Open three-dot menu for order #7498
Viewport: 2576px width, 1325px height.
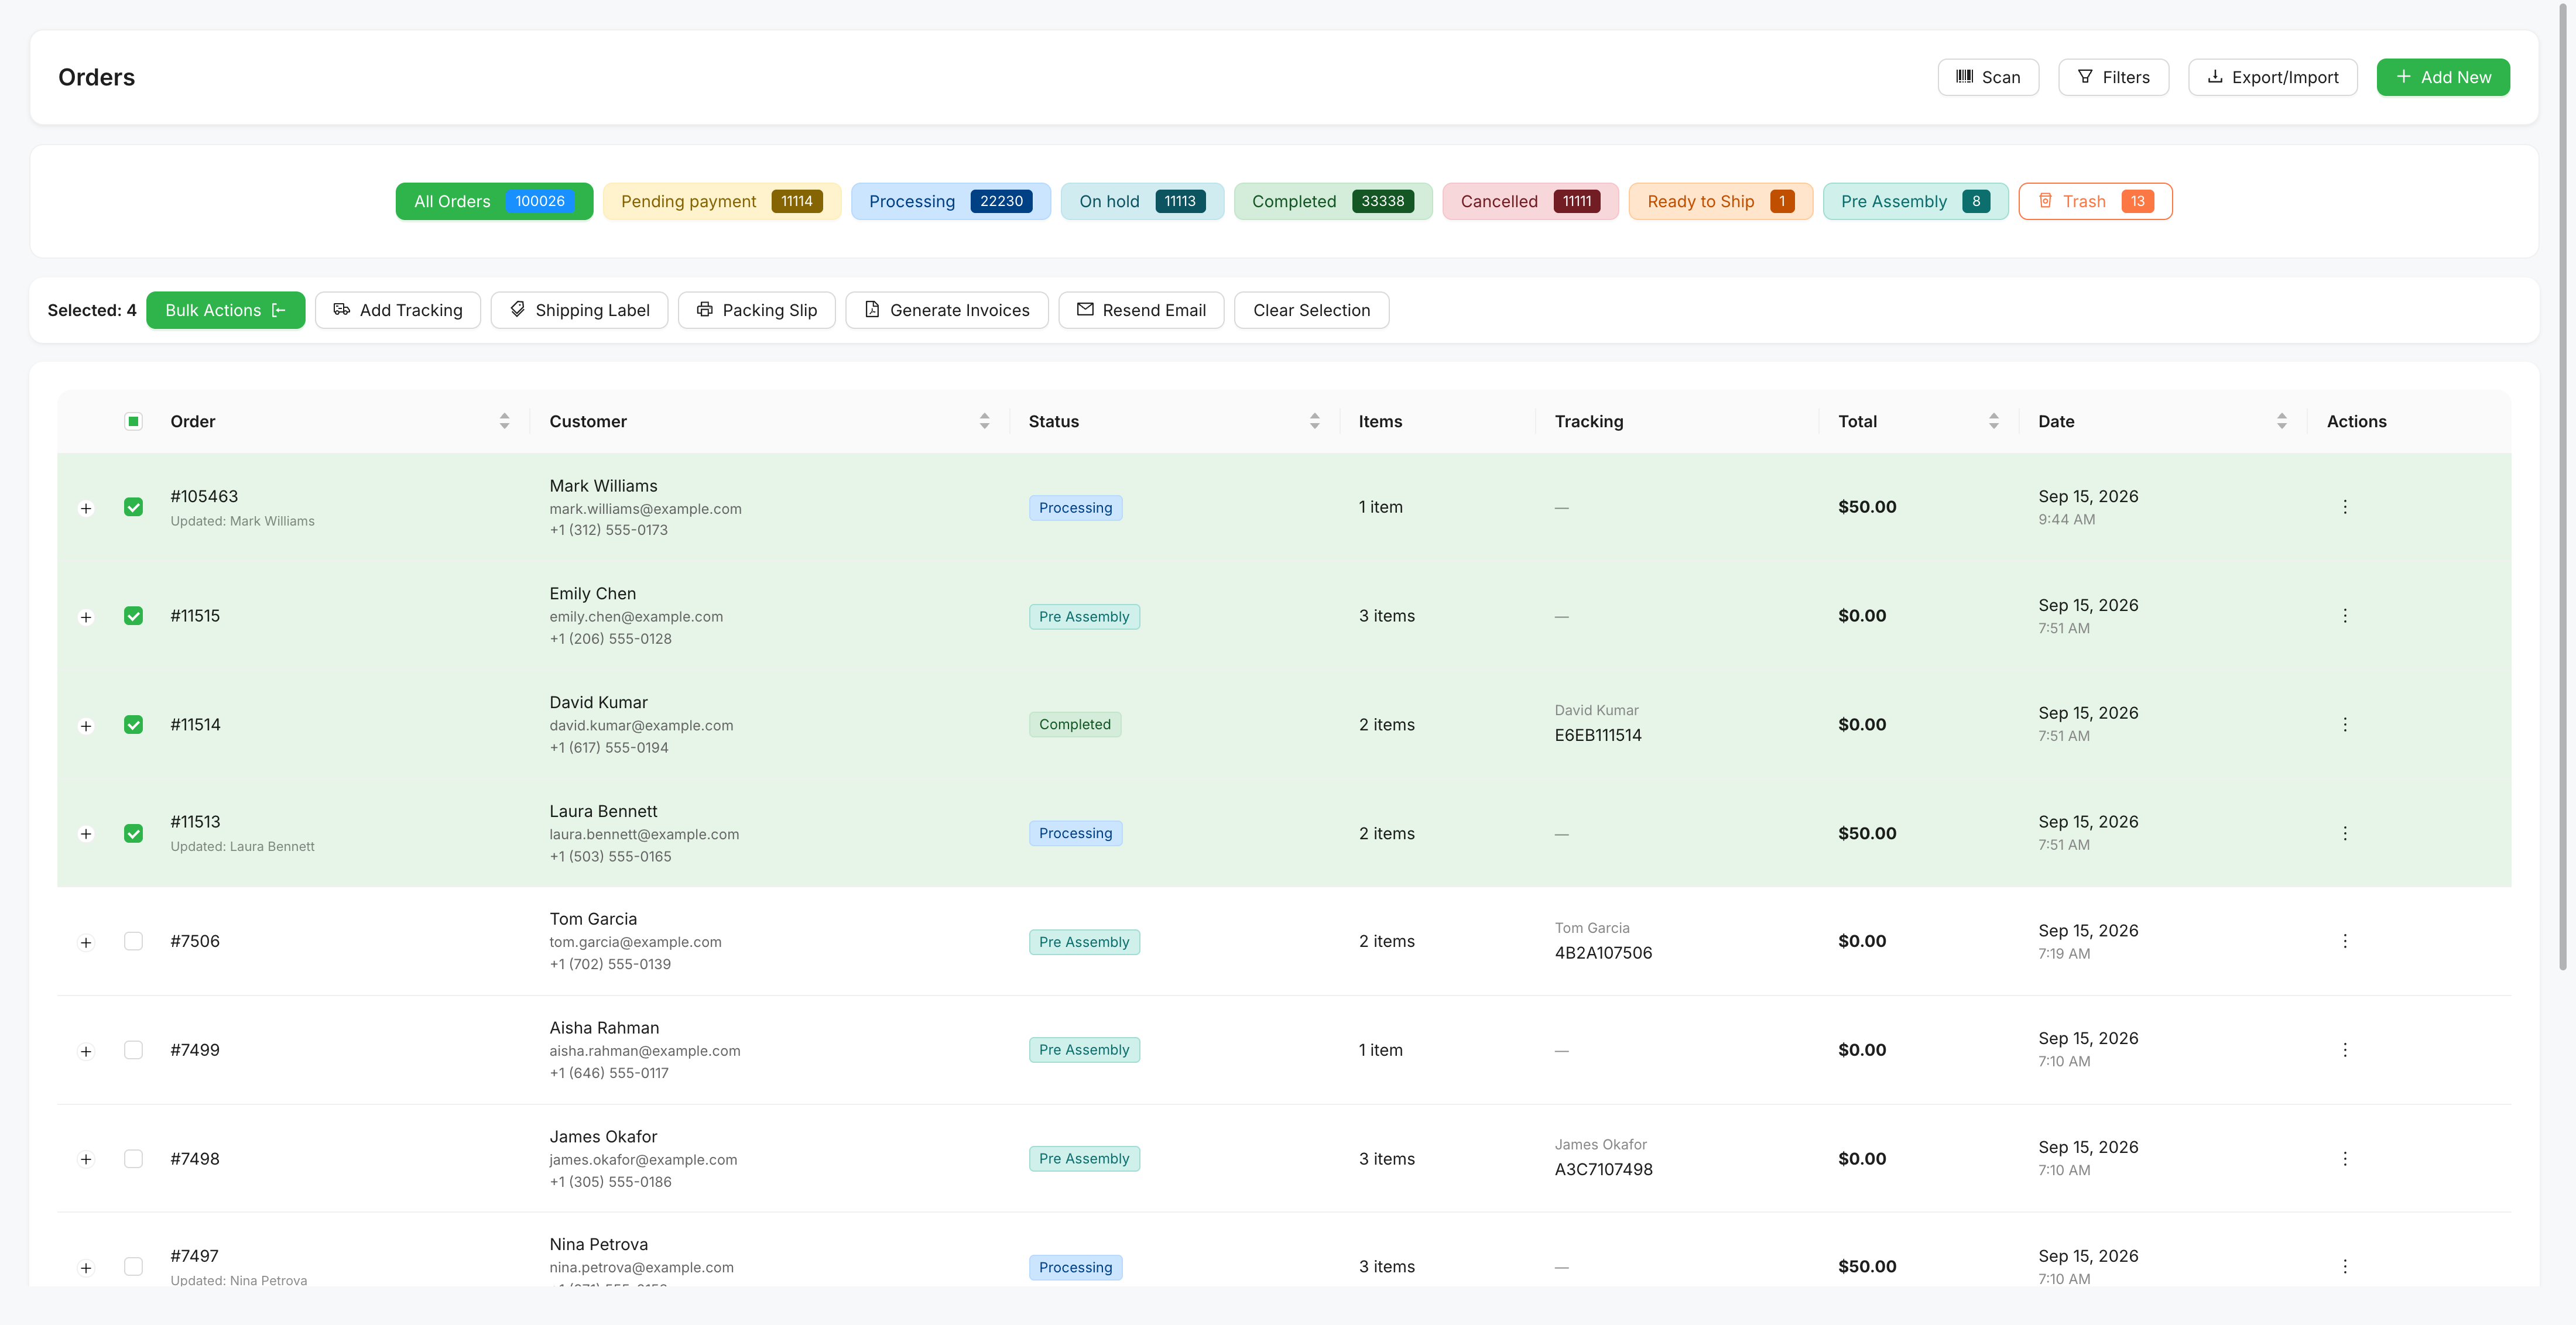pyautogui.click(x=2344, y=1159)
